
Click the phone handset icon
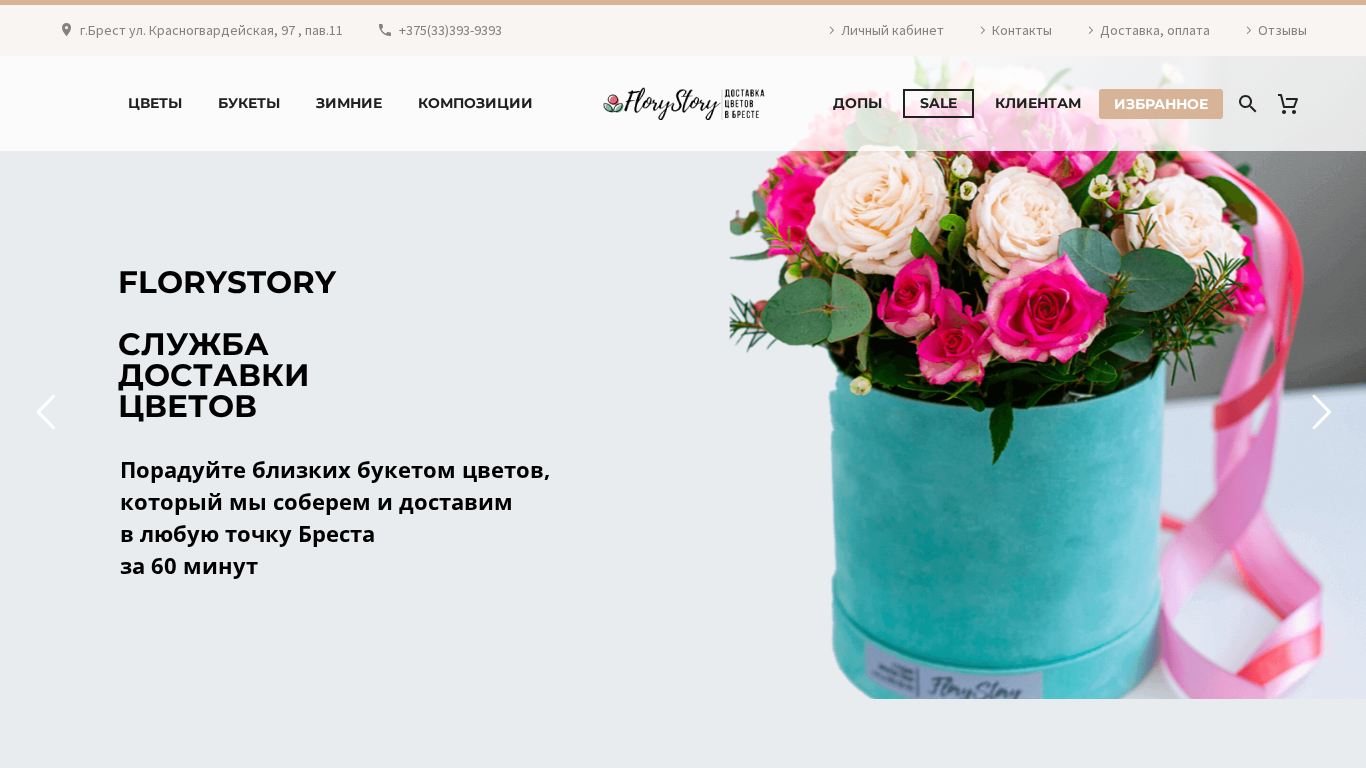pyautogui.click(x=385, y=30)
